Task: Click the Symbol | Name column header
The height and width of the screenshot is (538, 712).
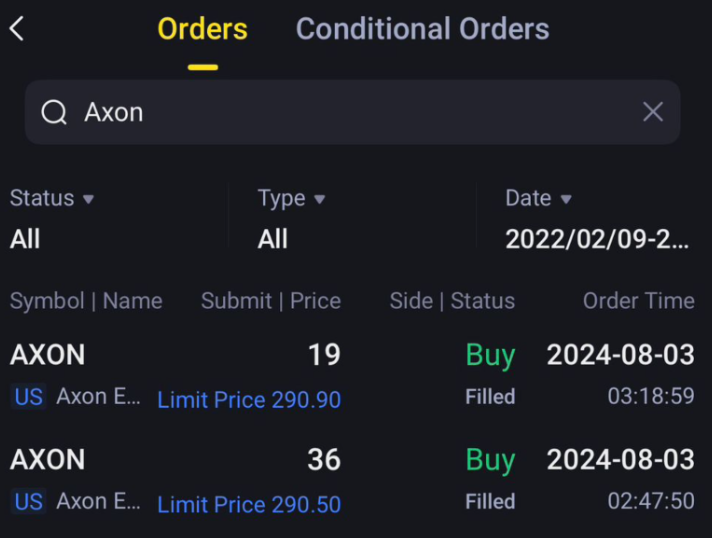Action: coord(86,301)
